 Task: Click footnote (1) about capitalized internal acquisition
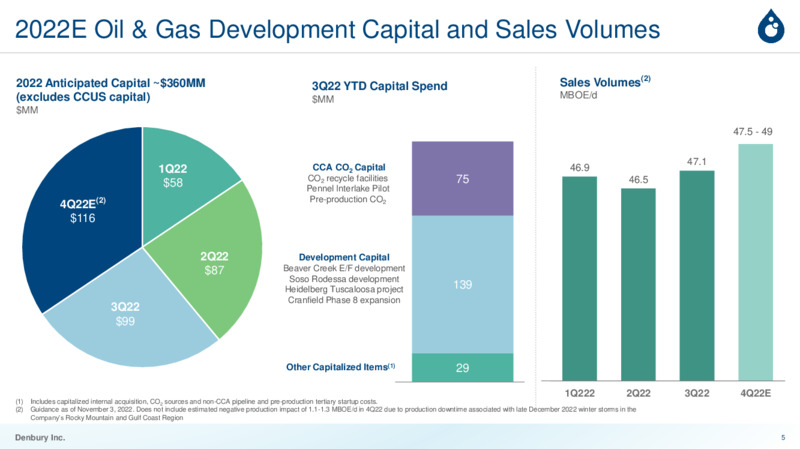pyautogui.click(x=196, y=402)
